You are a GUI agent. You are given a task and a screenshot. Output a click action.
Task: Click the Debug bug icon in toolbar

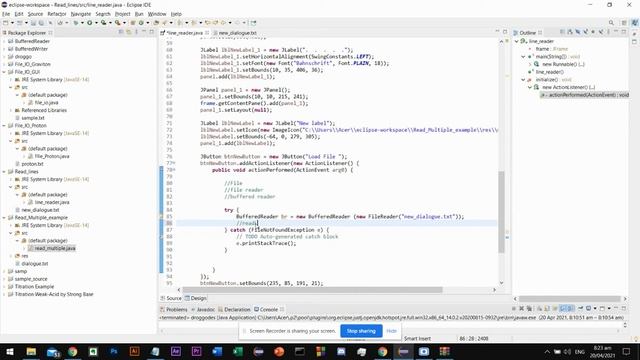click(x=76, y=23)
